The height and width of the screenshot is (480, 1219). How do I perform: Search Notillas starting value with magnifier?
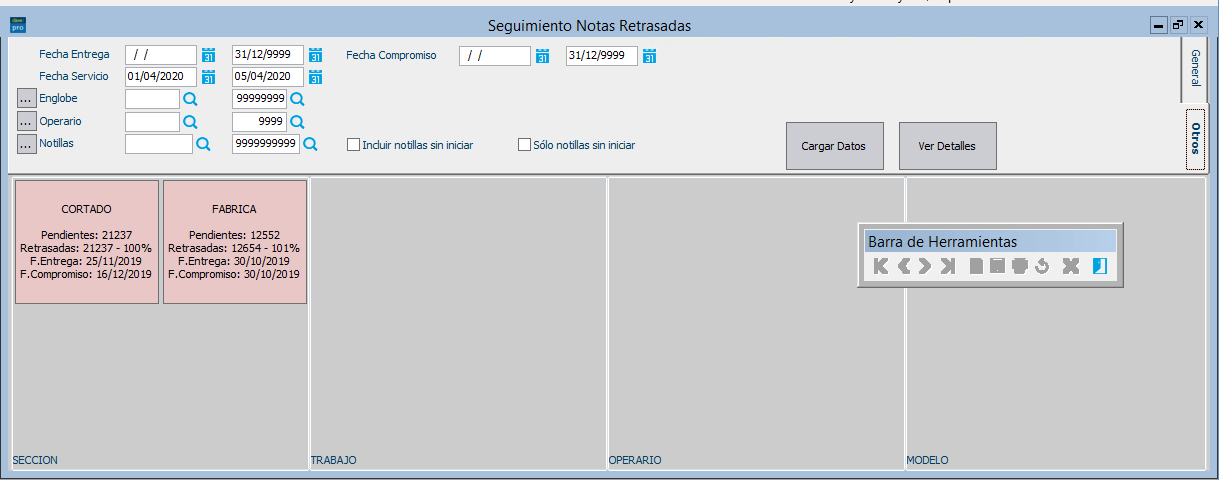203,144
